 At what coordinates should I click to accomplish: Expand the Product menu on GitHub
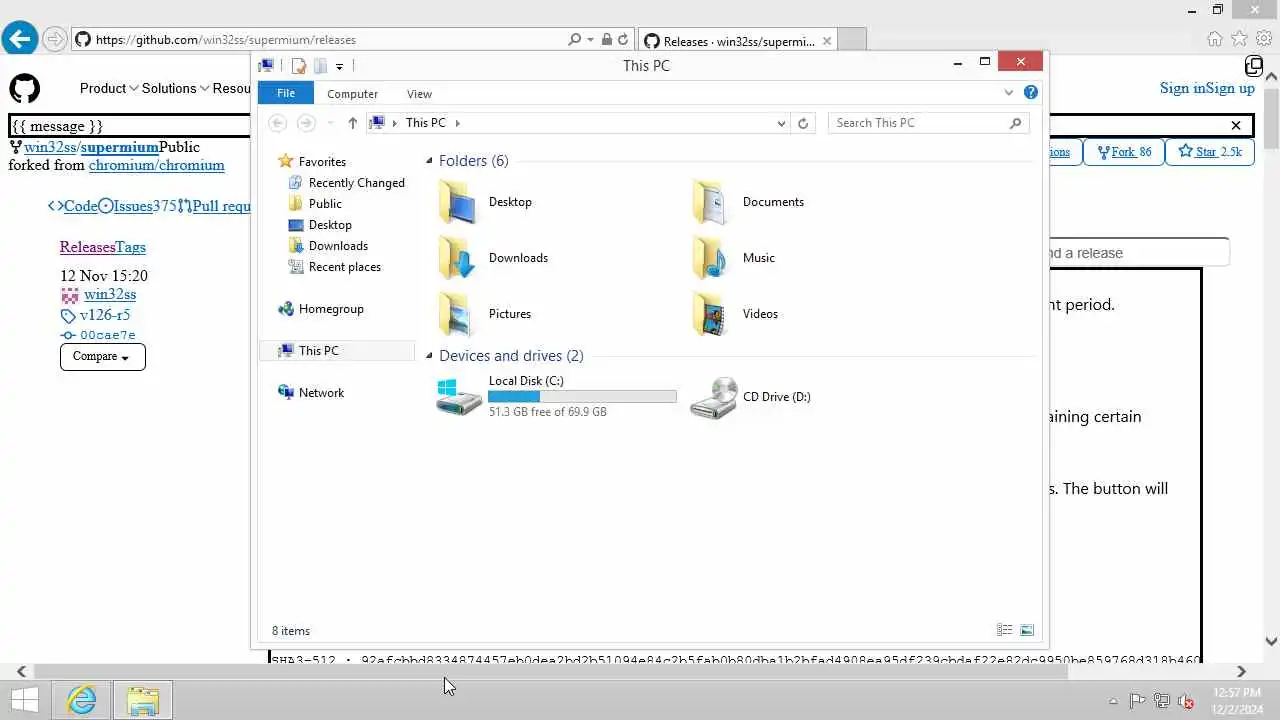click(109, 88)
